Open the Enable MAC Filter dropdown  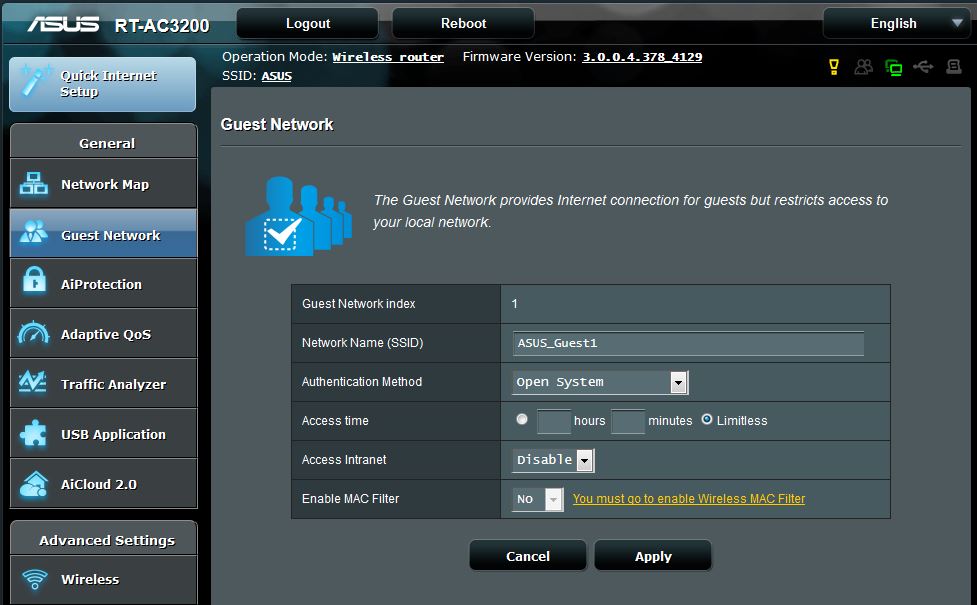pyautogui.click(x=538, y=499)
